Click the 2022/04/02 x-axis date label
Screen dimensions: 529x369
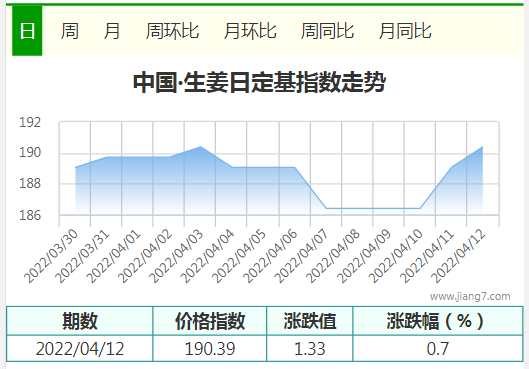click(145, 256)
